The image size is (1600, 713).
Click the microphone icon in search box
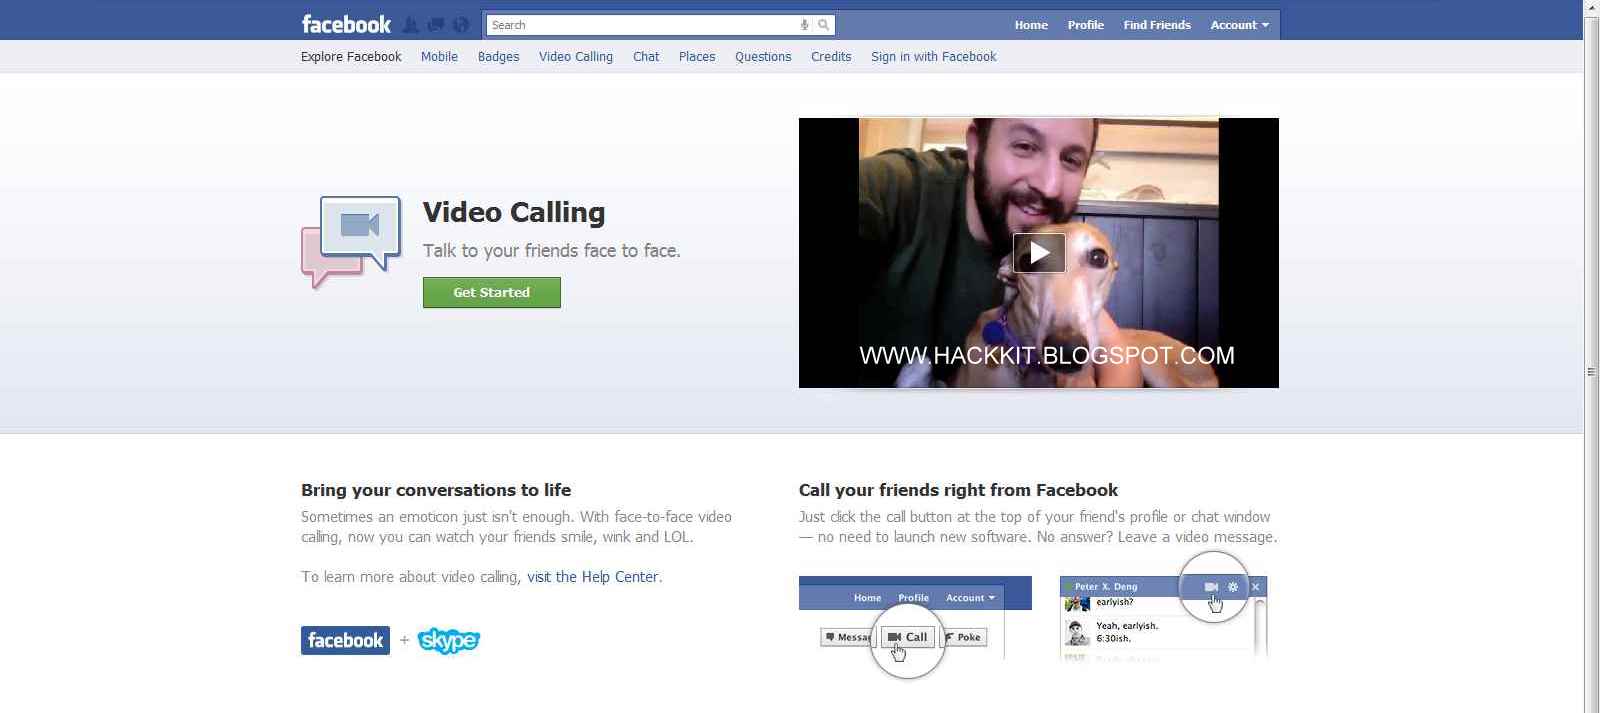click(804, 25)
